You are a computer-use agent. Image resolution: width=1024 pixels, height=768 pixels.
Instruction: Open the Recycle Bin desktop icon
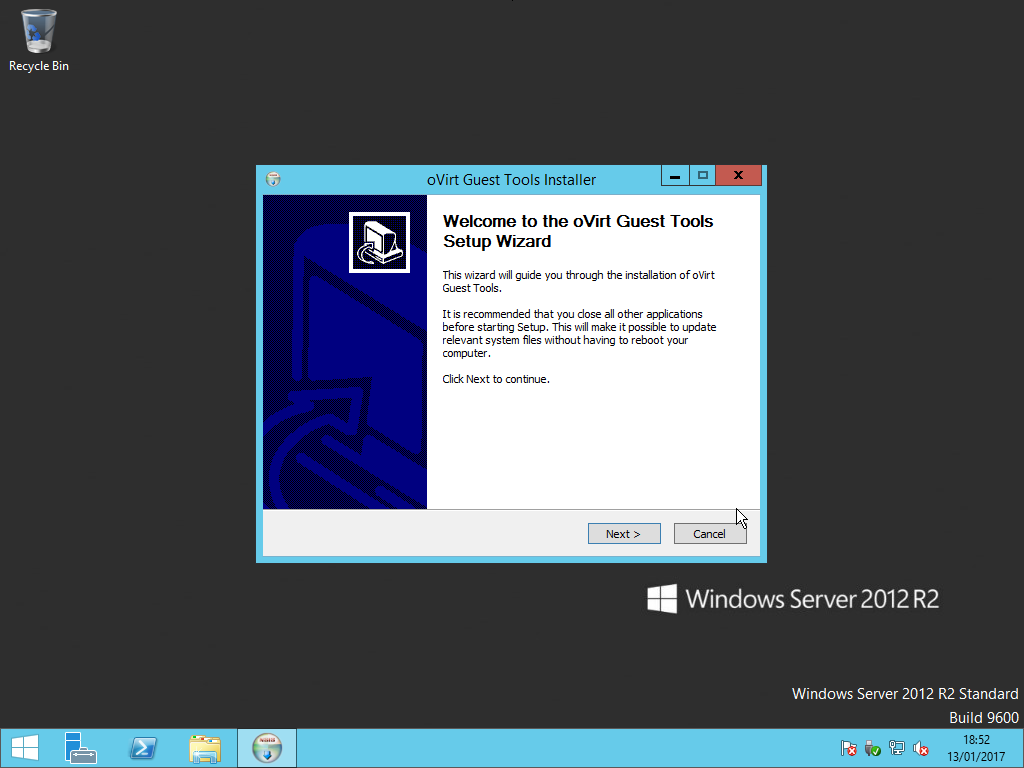39,40
